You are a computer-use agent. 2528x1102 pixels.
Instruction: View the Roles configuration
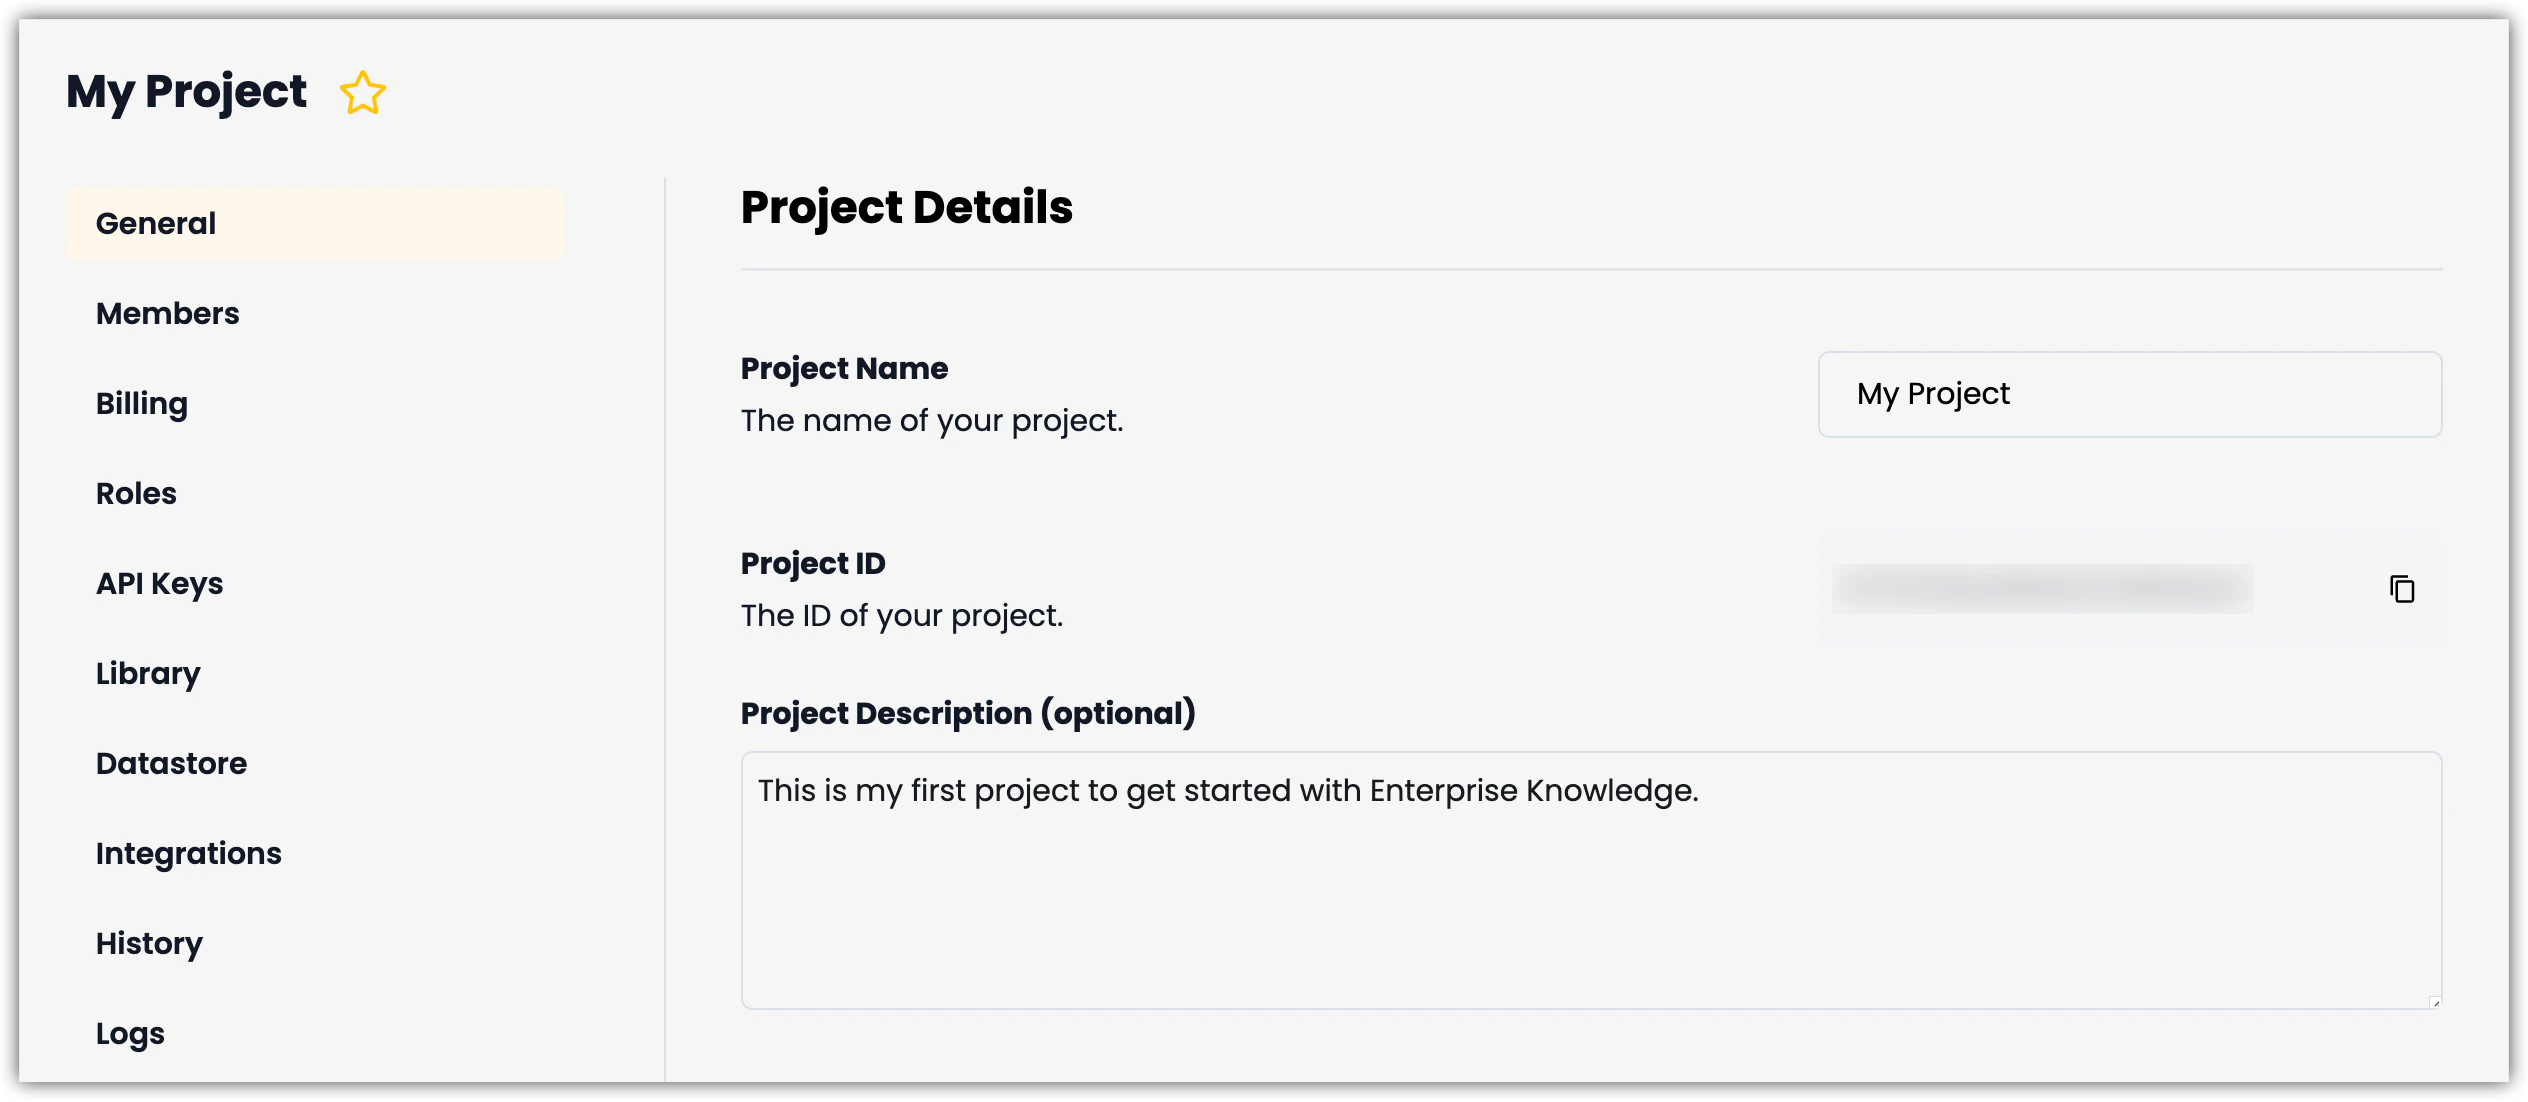pos(135,493)
